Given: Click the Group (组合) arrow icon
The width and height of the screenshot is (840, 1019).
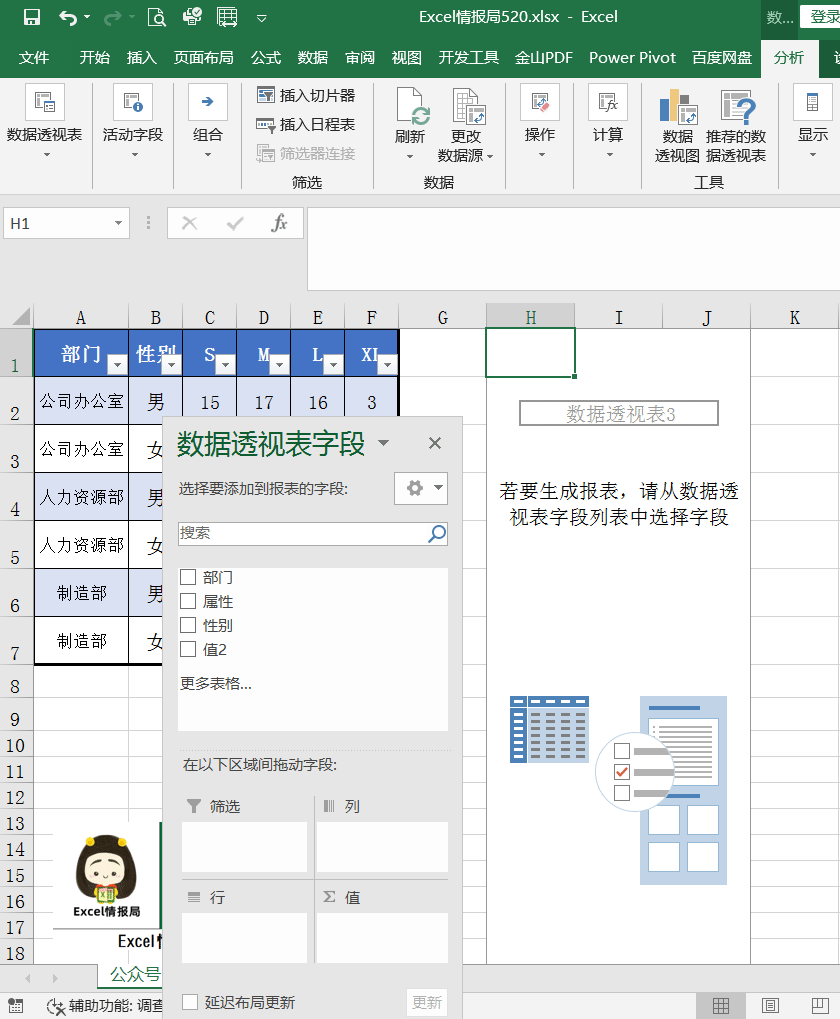Looking at the screenshot, I should (x=208, y=102).
